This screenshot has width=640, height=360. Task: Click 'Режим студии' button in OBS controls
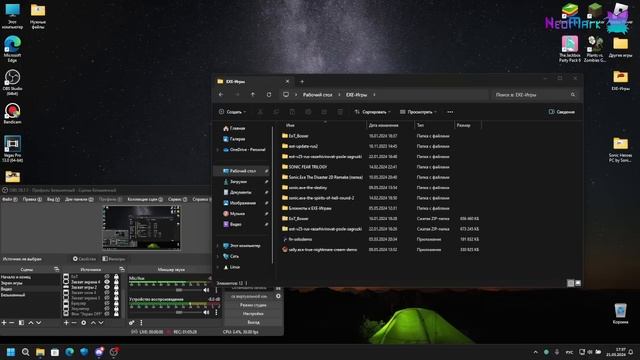click(253, 305)
